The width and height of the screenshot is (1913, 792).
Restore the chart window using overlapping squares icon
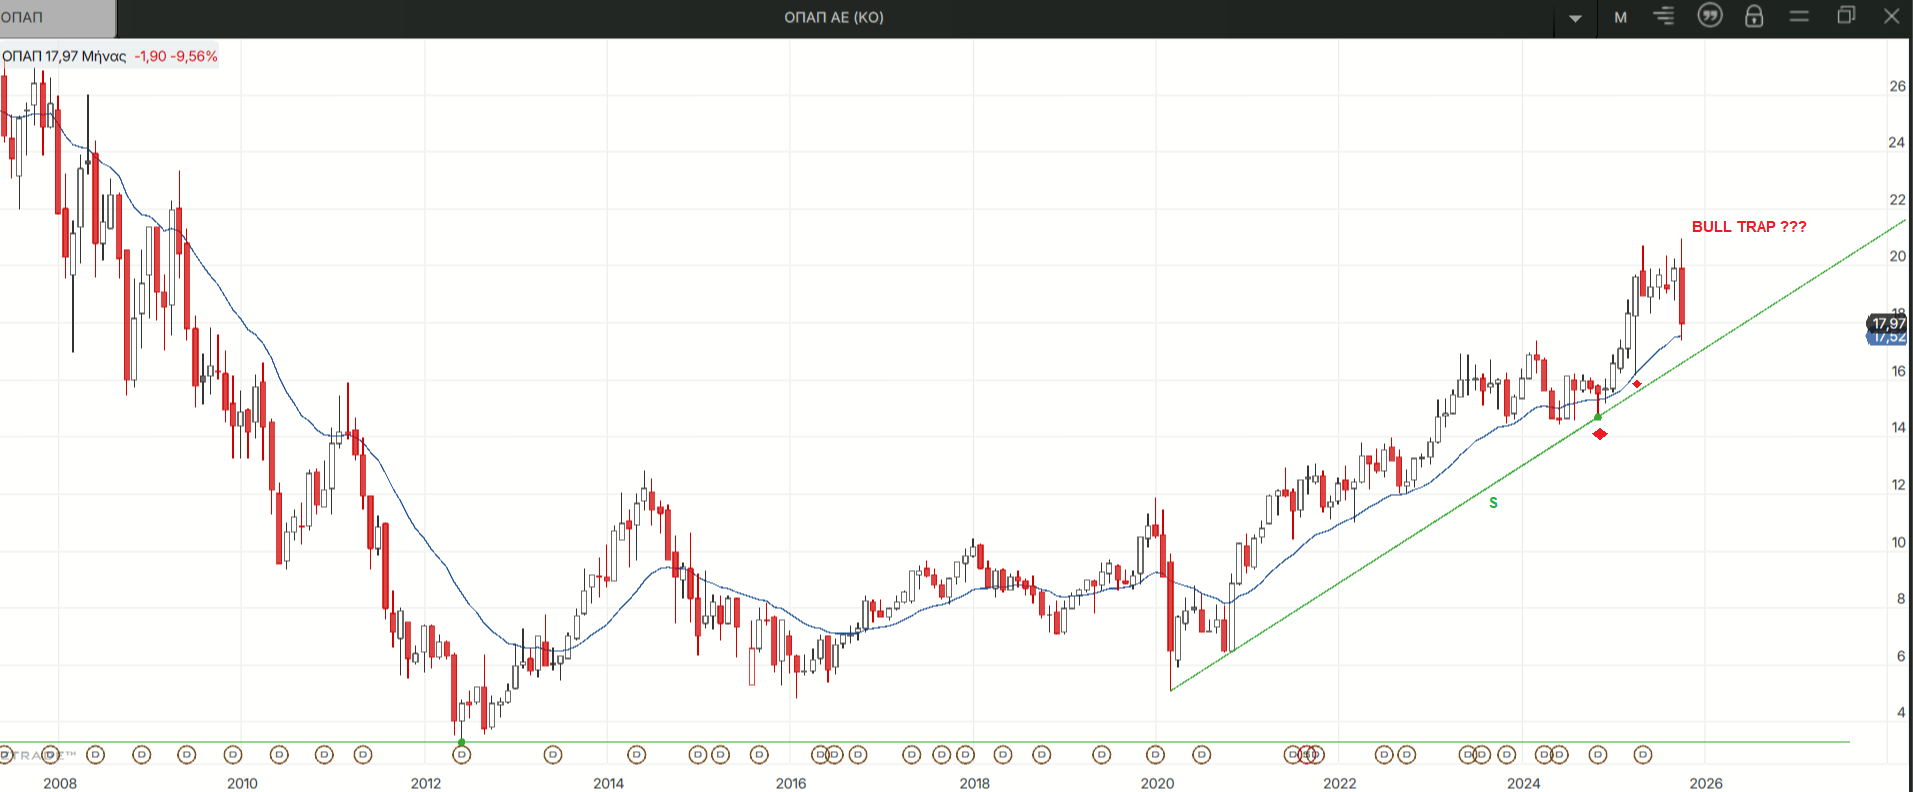point(1846,16)
